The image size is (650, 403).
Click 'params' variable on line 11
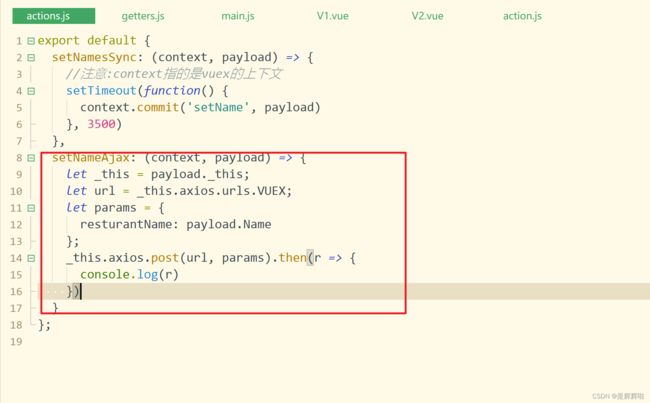click(115, 208)
